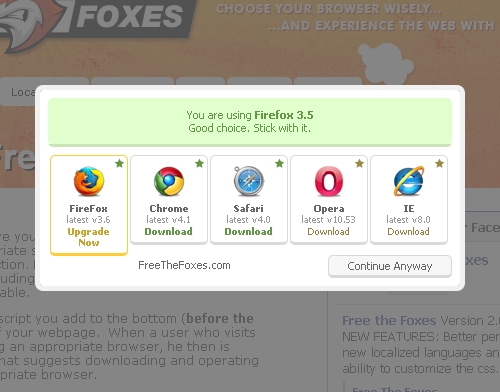Select the Safari card title
The image size is (500, 392).
pyautogui.click(x=249, y=209)
